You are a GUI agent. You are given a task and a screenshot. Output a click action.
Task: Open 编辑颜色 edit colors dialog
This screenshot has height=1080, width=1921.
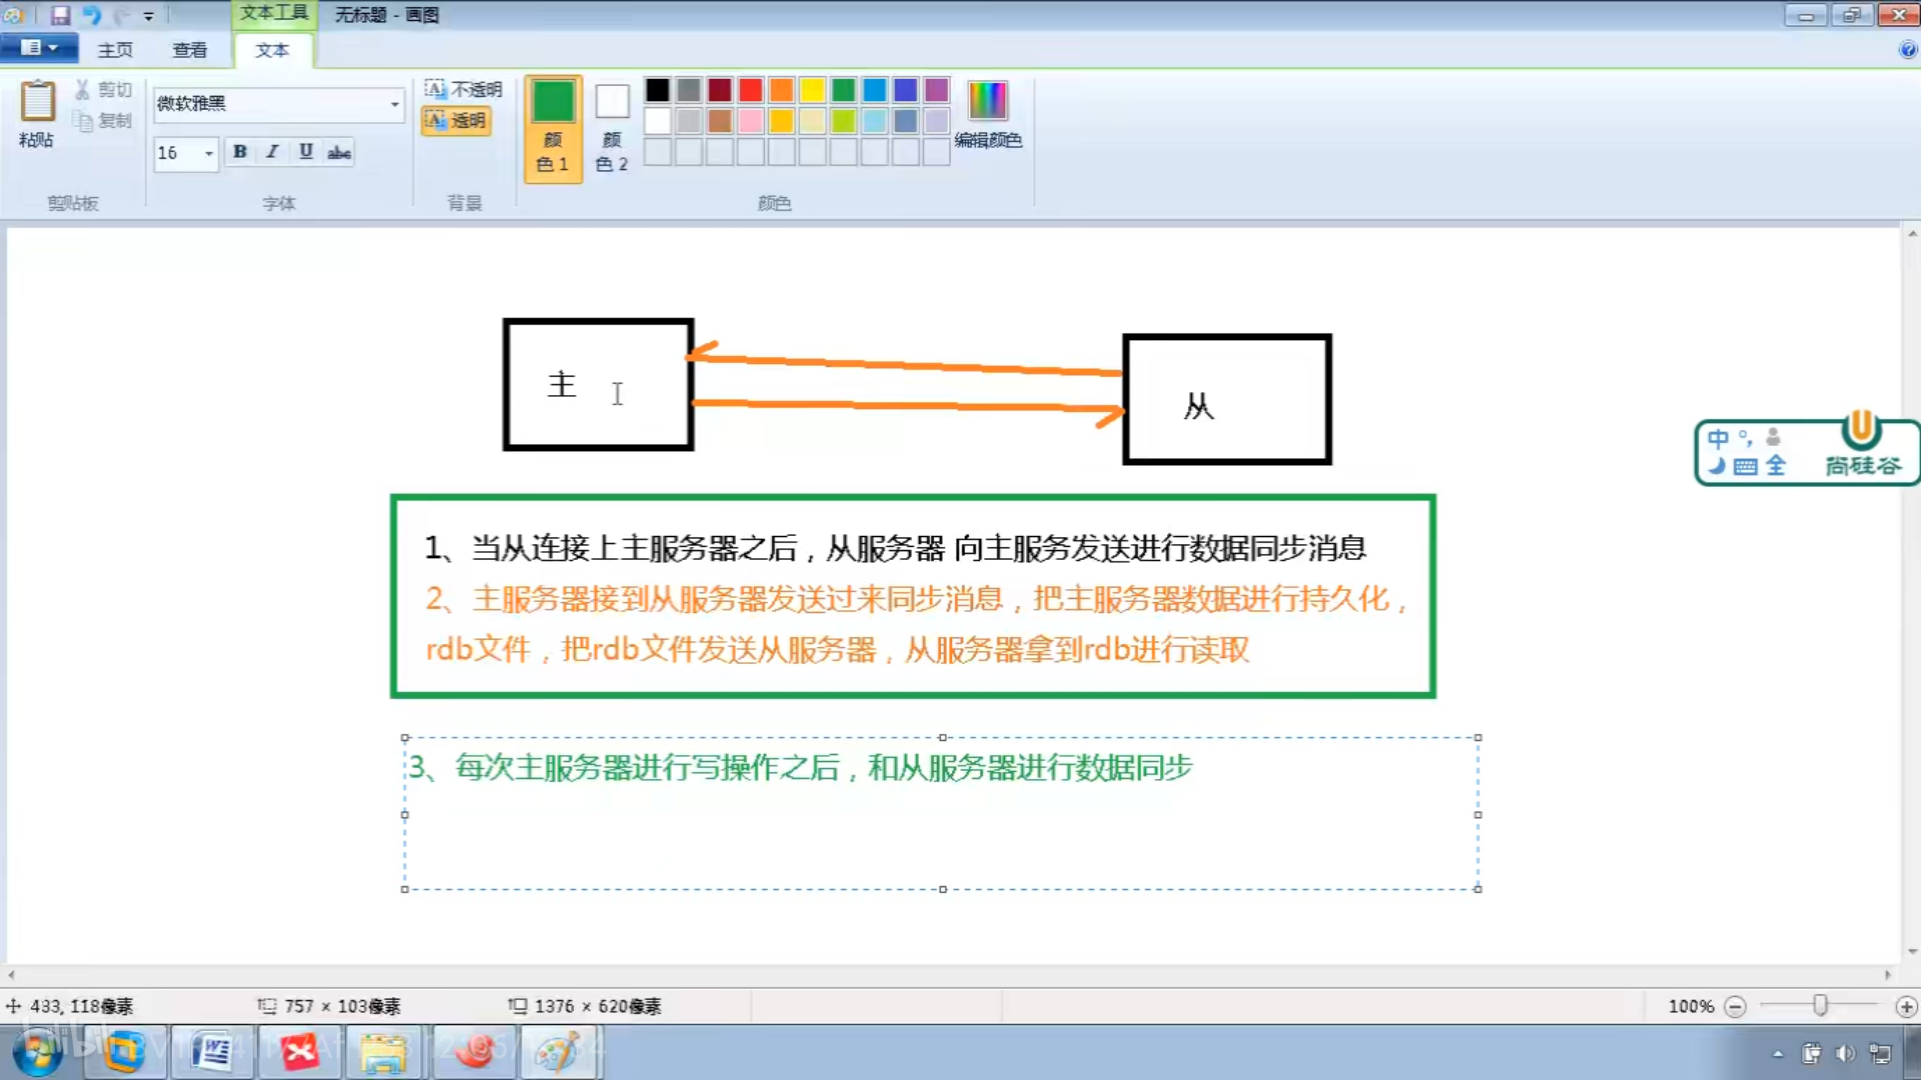(987, 115)
